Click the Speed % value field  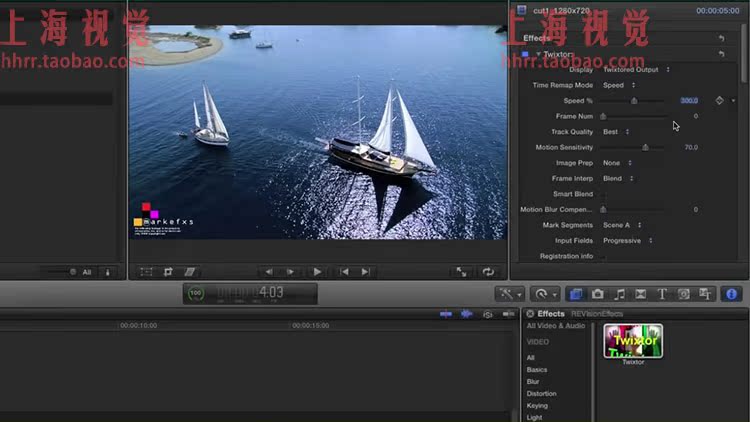(689, 100)
